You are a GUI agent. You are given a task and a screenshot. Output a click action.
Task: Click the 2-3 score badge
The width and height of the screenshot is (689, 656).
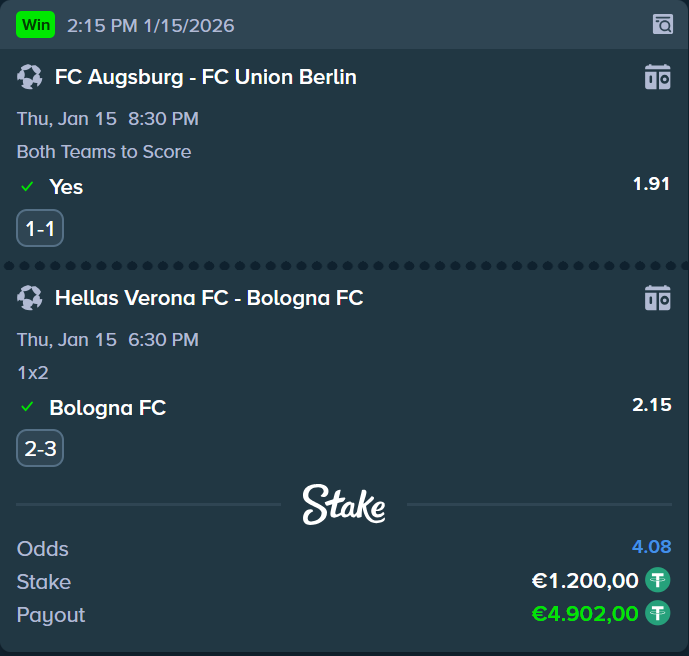click(40, 449)
